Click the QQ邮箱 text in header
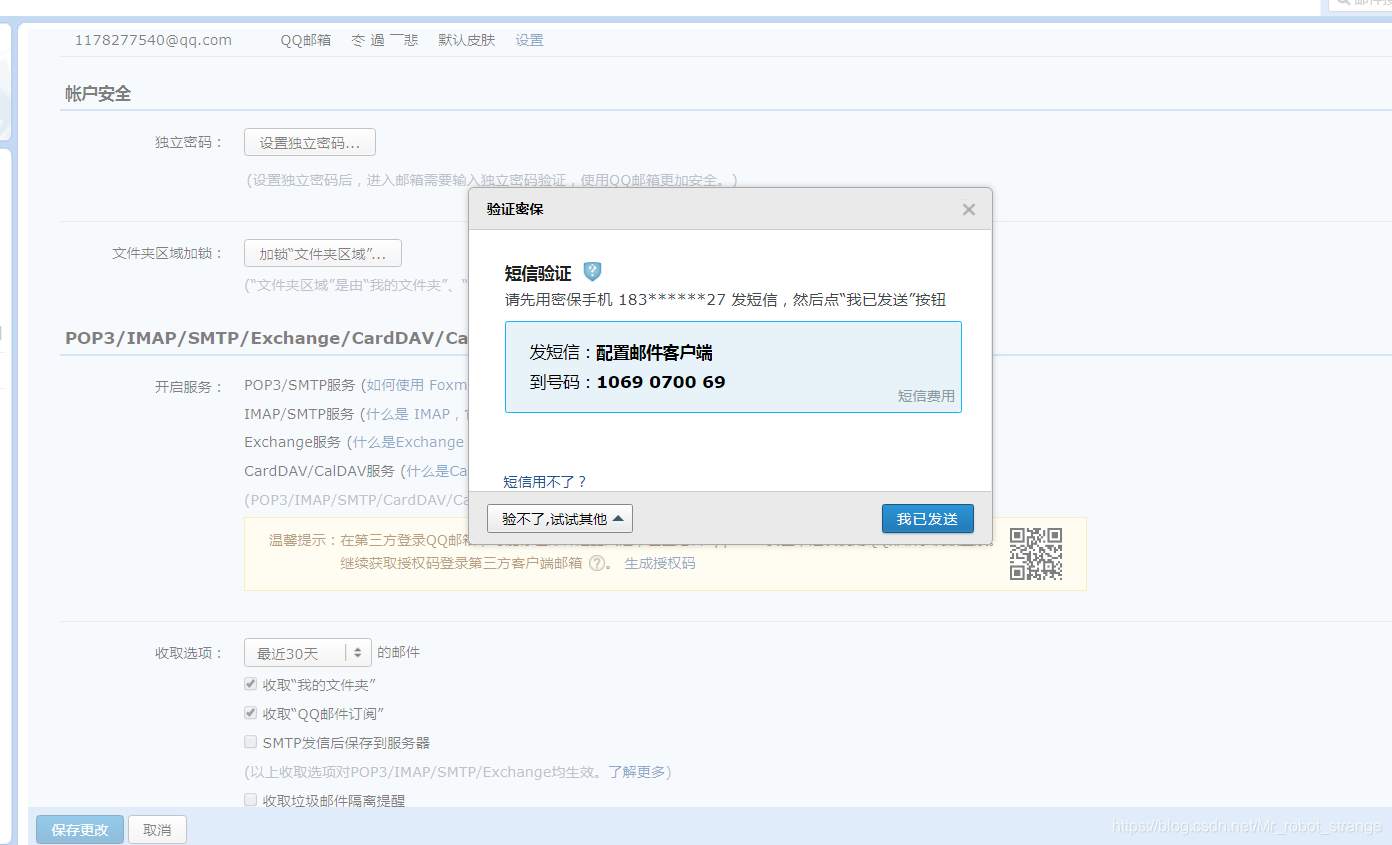Screen dimensions: 1392x845 (306, 40)
